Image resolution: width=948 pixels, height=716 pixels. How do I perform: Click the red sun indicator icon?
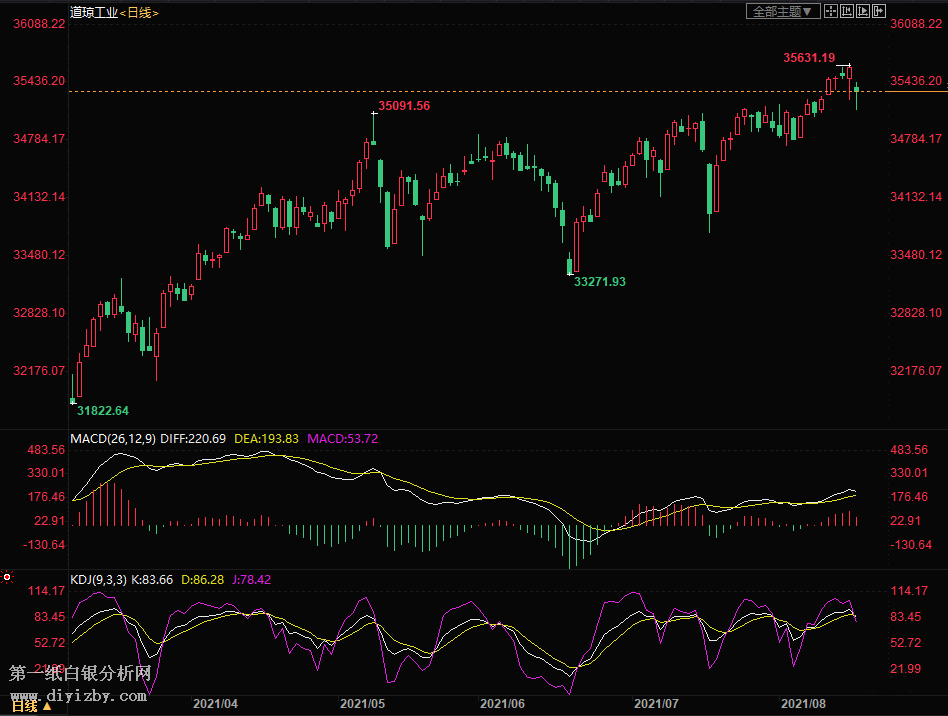7,578
